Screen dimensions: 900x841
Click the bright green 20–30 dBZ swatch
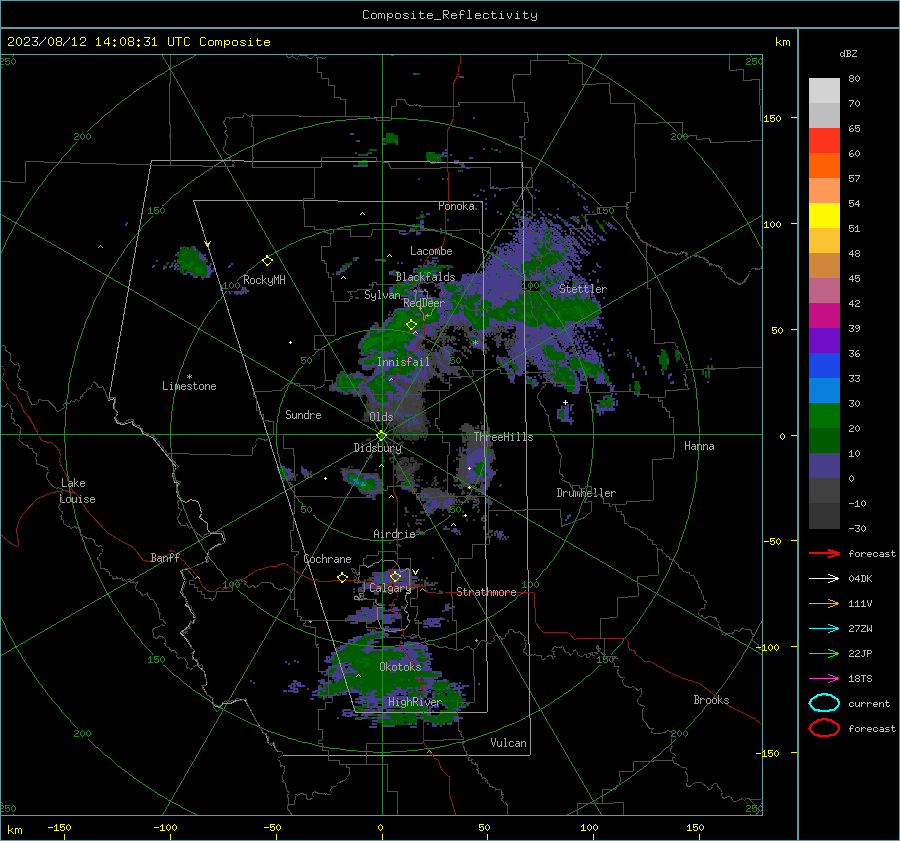click(824, 416)
